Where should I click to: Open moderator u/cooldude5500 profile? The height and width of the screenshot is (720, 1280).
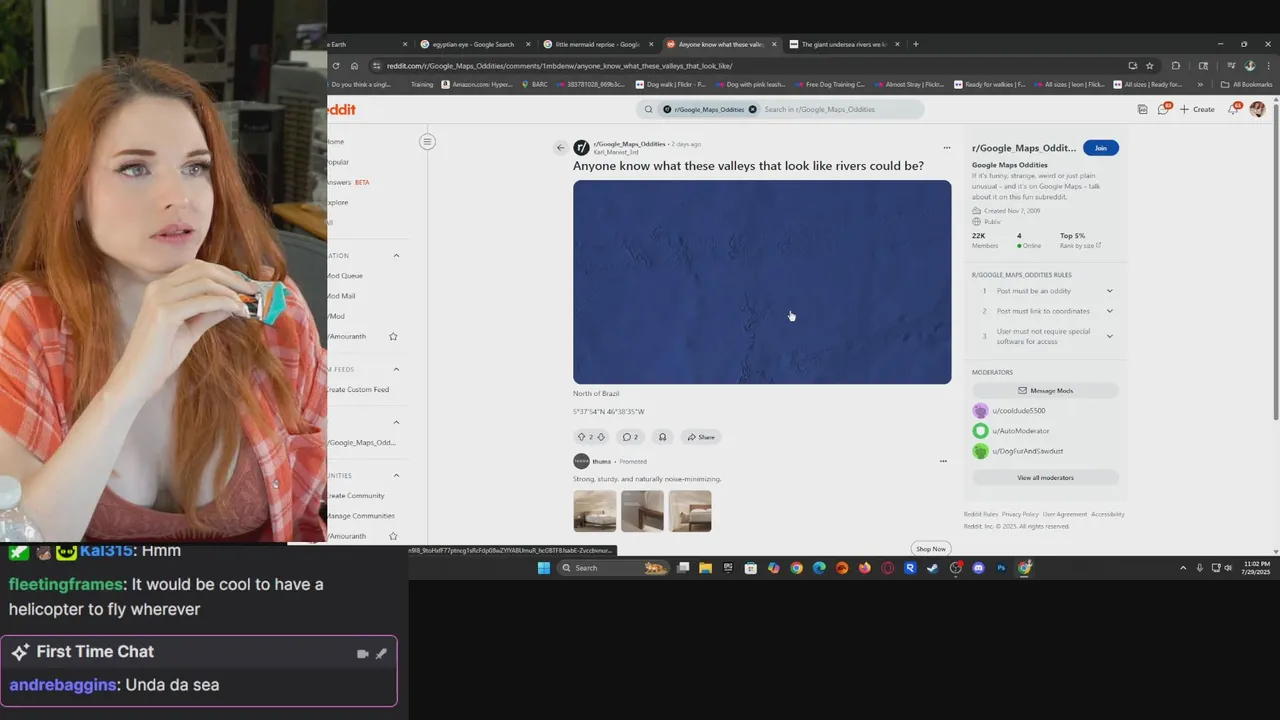pos(1018,411)
